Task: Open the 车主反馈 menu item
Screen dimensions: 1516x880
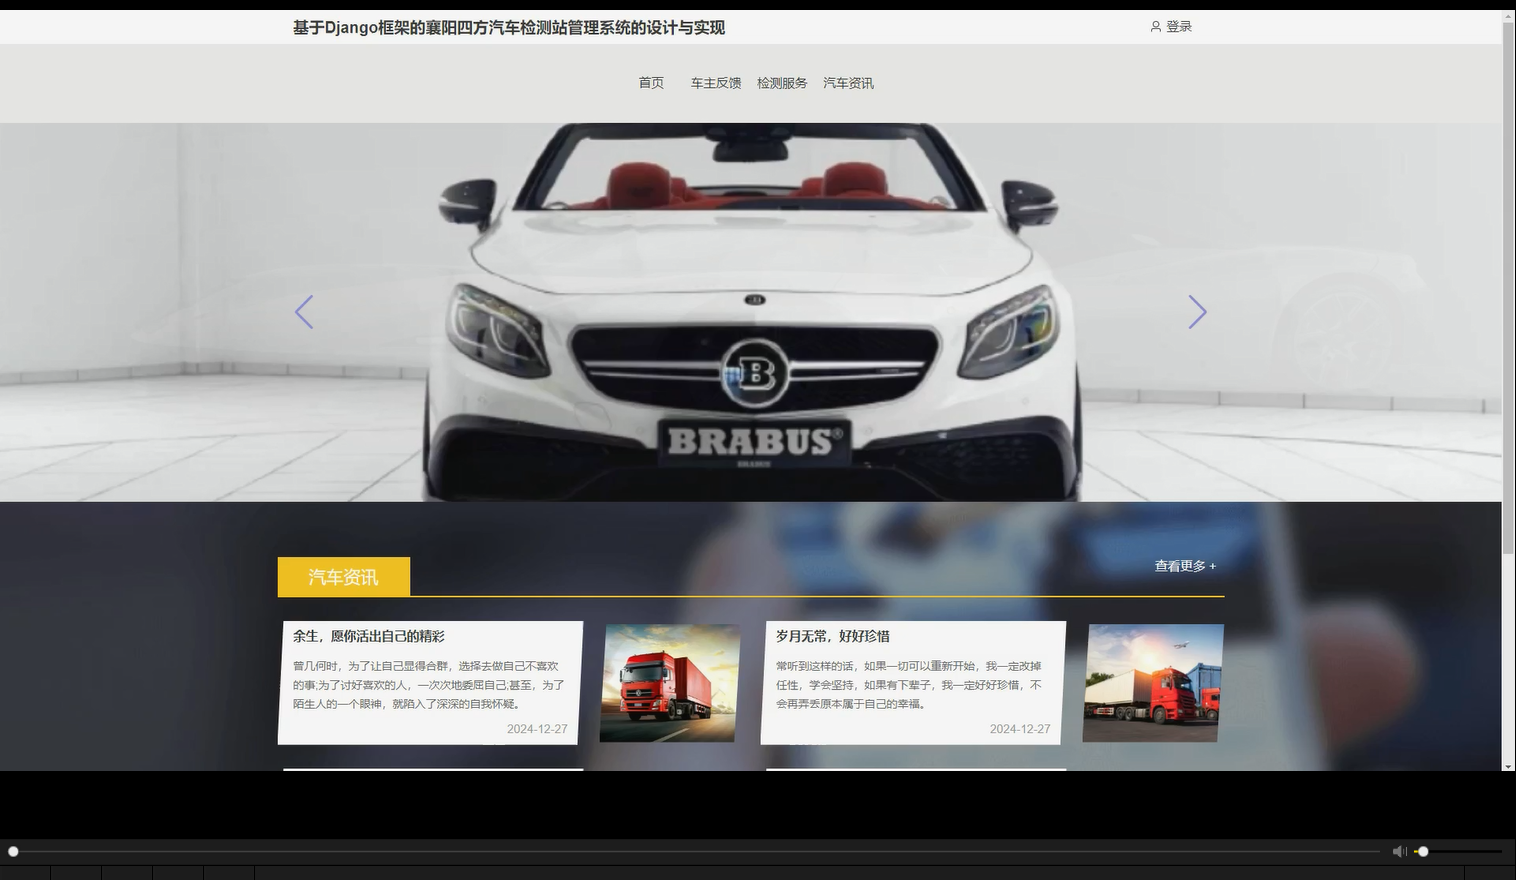Action: click(716, 83)
